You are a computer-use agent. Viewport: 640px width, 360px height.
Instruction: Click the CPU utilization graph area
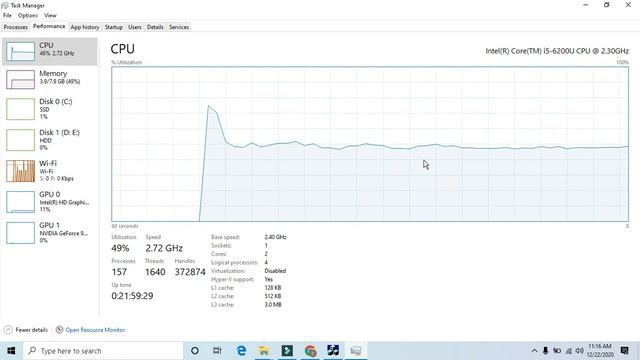(370, 144)
